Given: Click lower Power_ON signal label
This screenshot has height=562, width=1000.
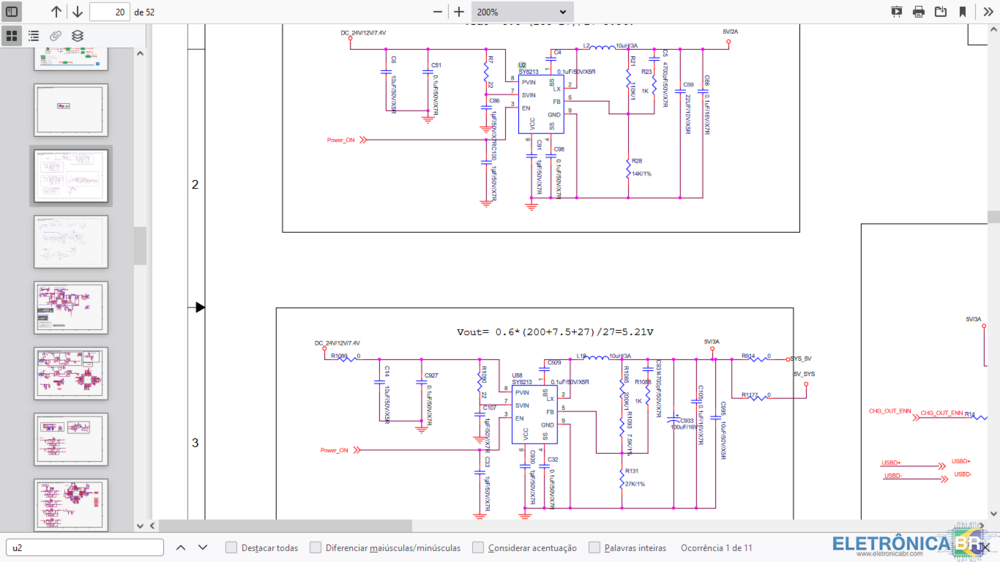Looking at the screenshot, I should pos(334,450).
